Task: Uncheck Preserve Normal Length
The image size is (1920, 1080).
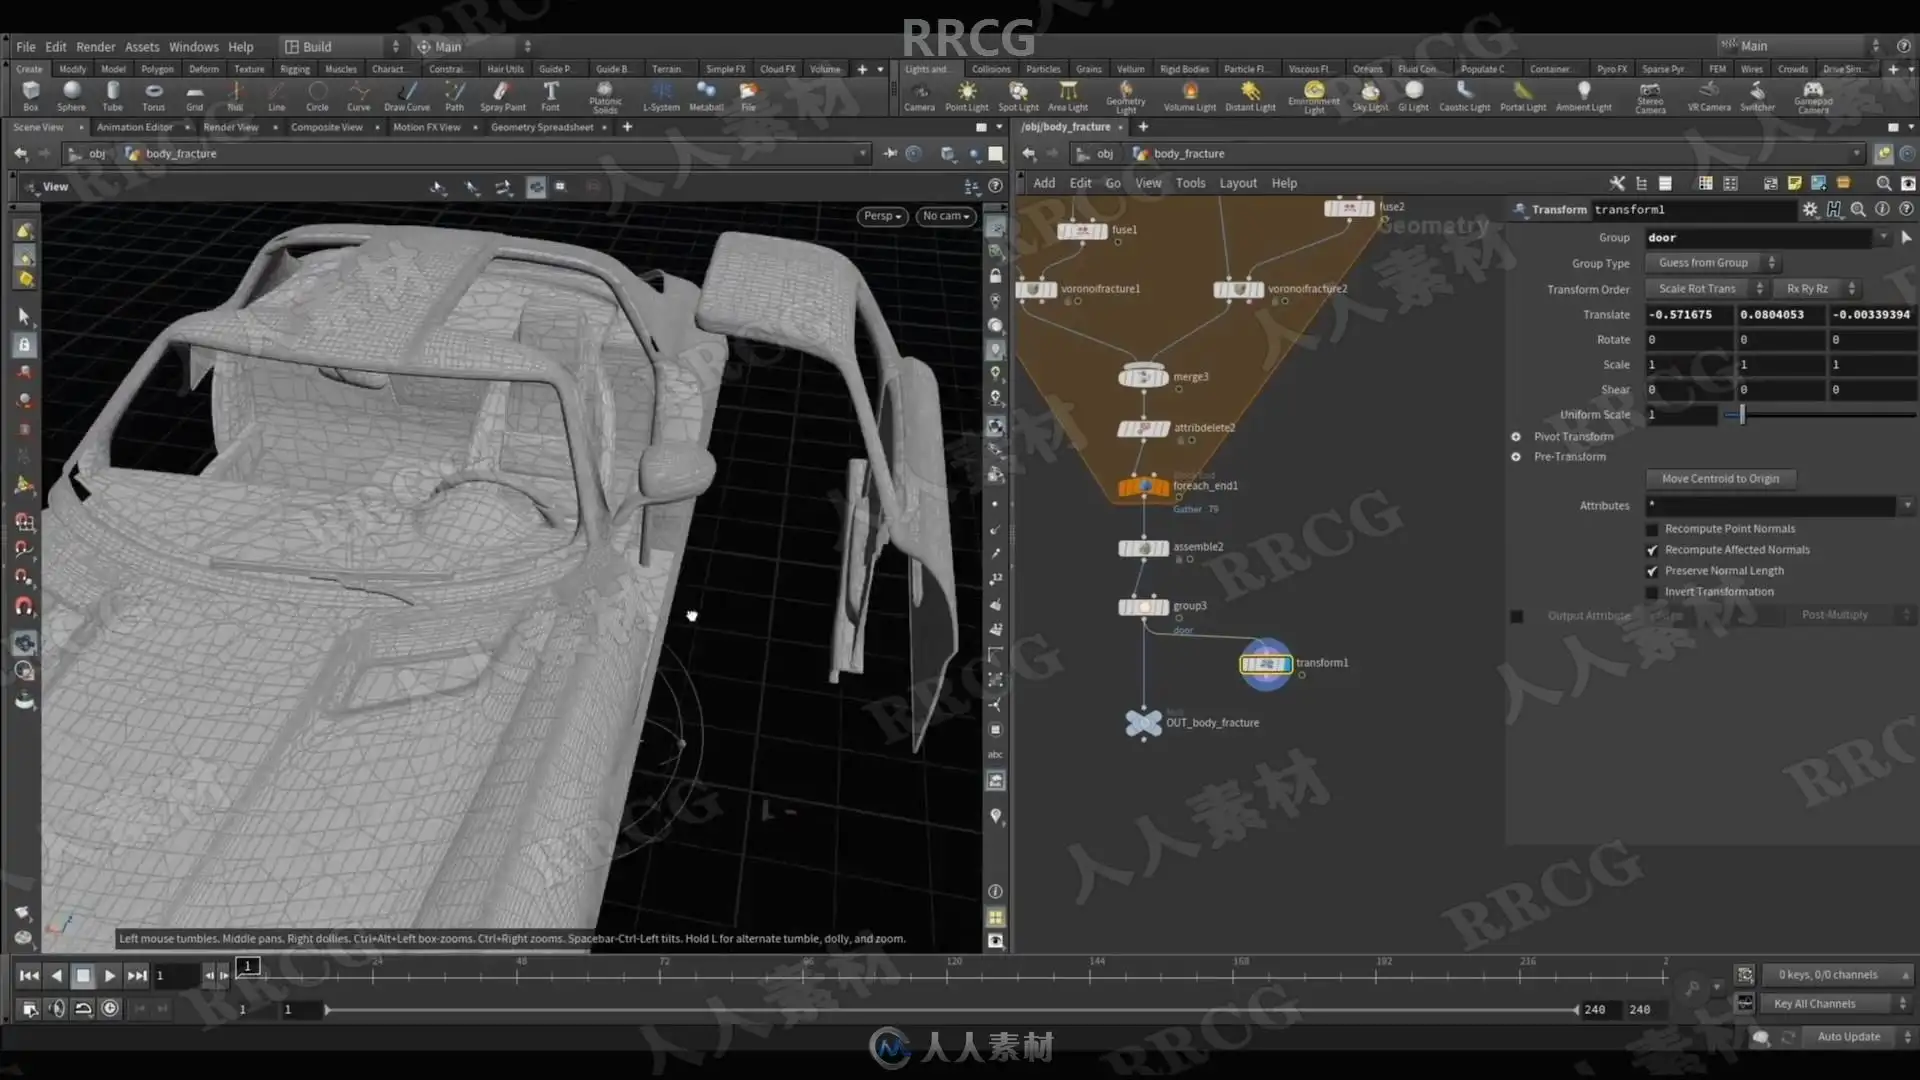Action: pos(1652,571)
